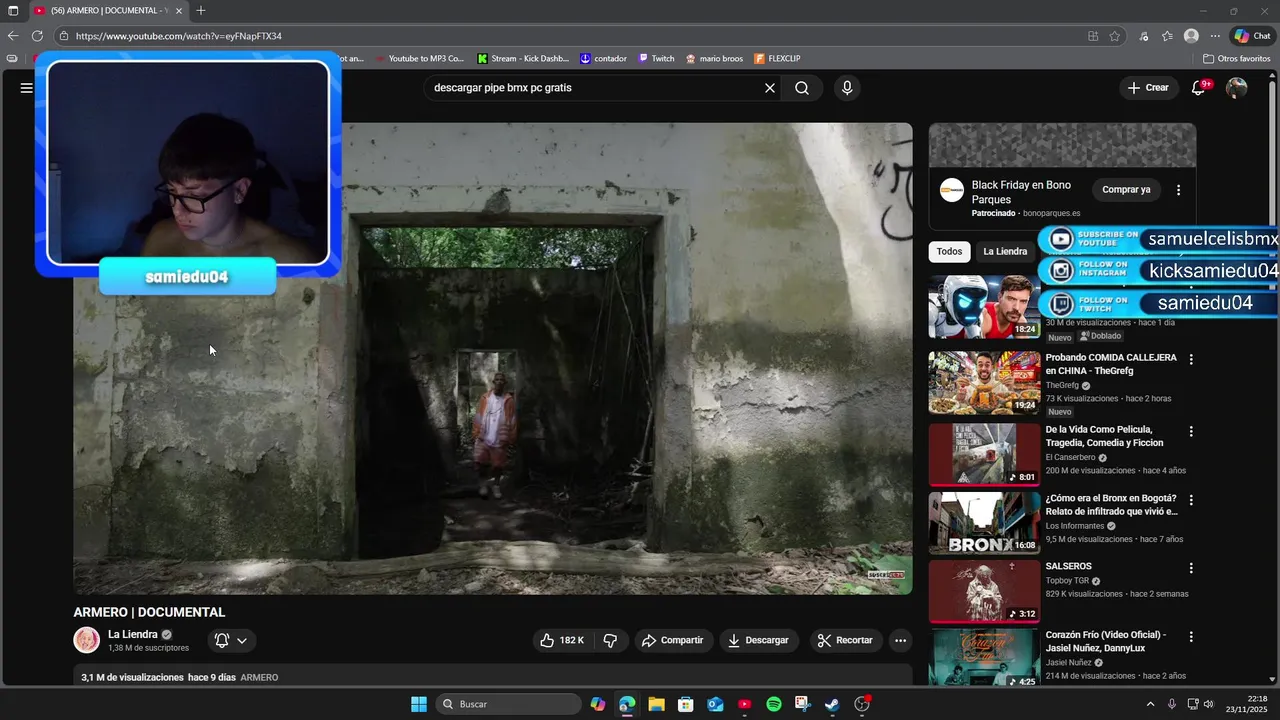Image resolution: width=1280 pixels, height=720 pixels.
Task: Open options for Corazón Frío video
Action: 1191,636
